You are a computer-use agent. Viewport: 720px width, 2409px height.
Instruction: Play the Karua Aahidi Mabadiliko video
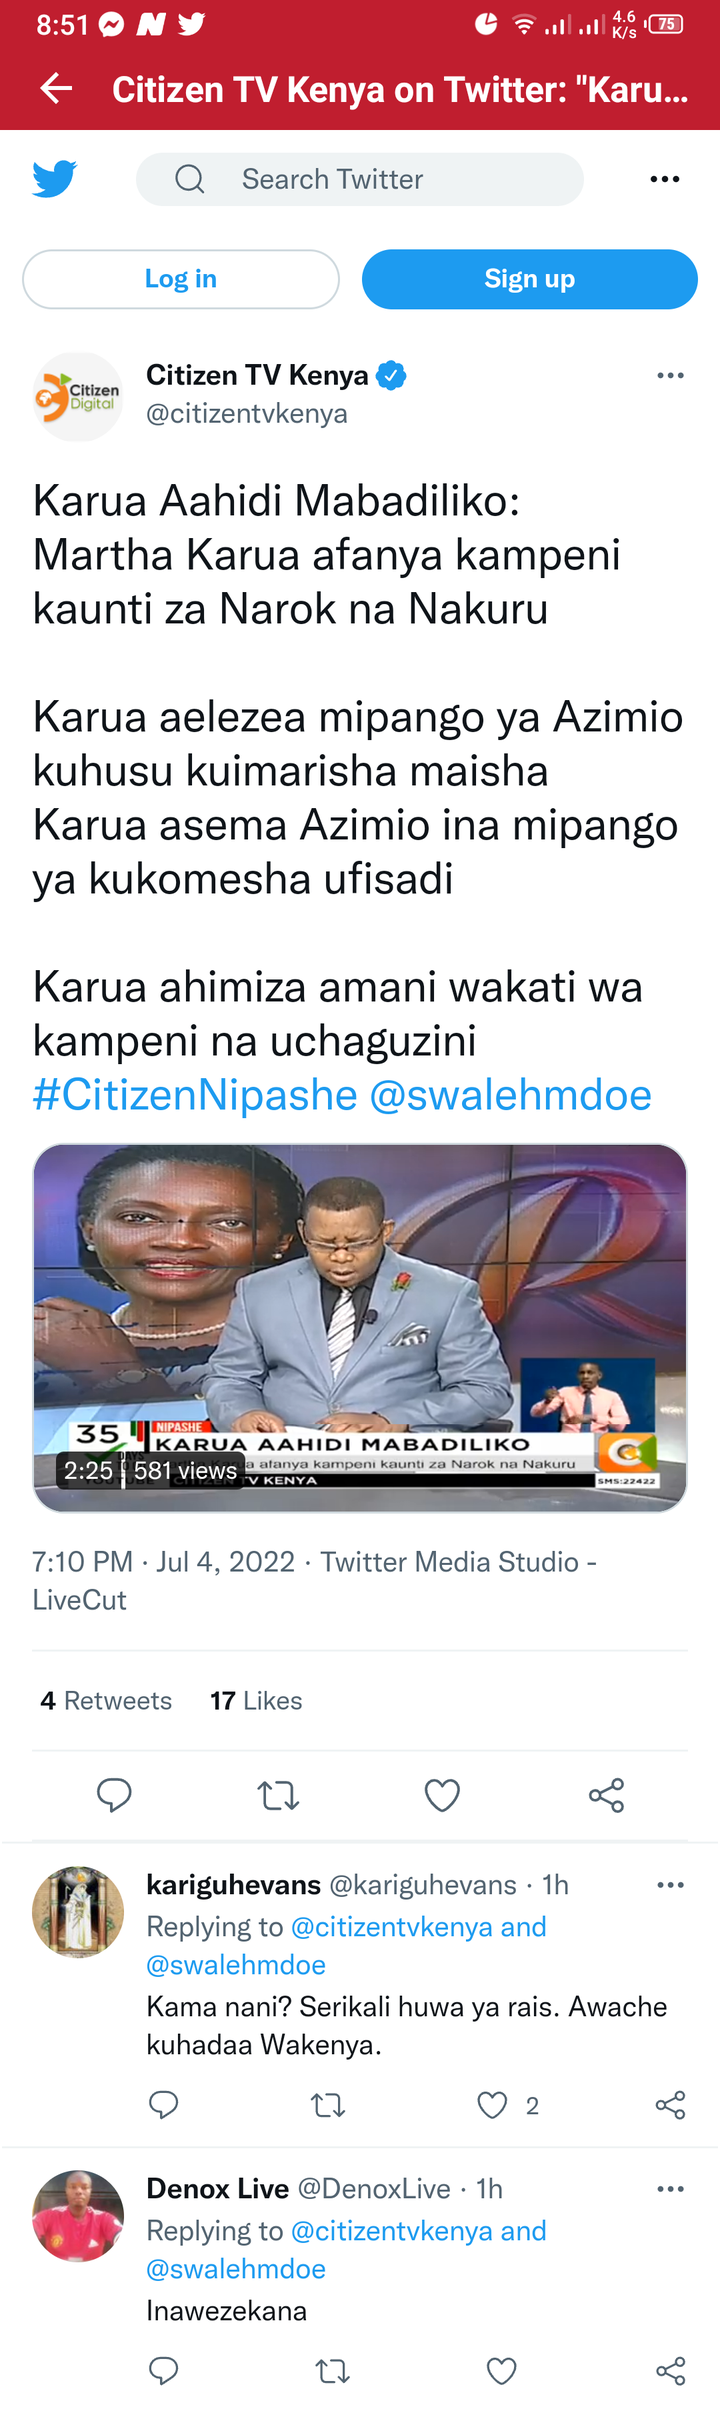tap(360, 1327)
